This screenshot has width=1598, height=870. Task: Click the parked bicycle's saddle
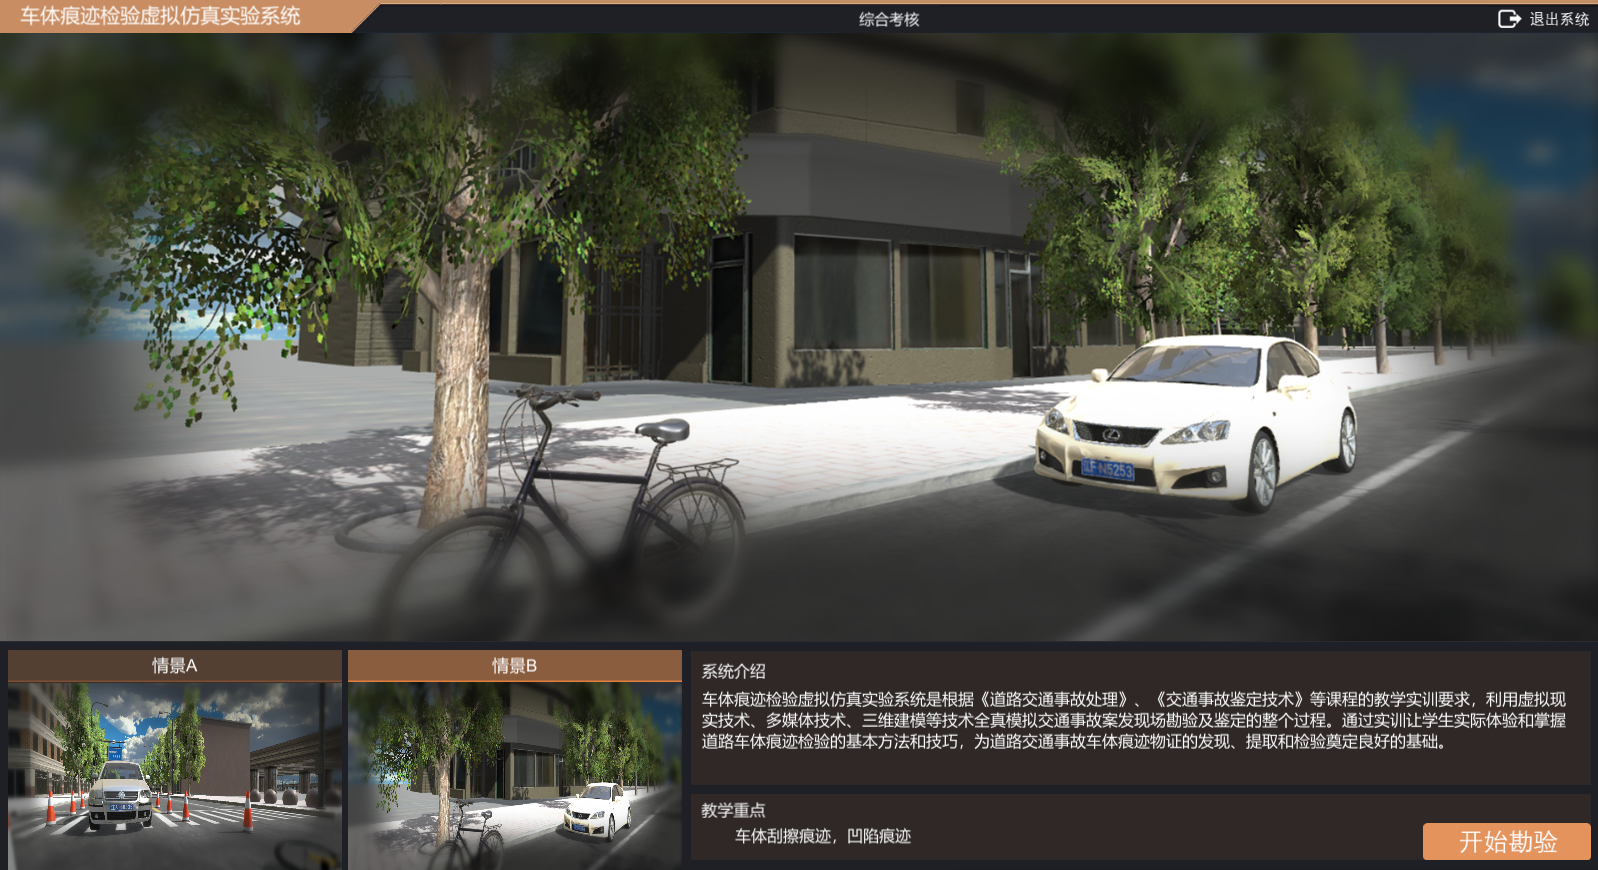point(663,431)
